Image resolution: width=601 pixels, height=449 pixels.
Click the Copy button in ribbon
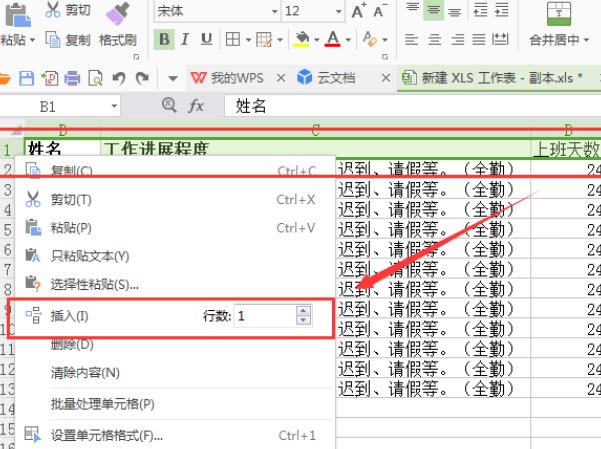68,39
